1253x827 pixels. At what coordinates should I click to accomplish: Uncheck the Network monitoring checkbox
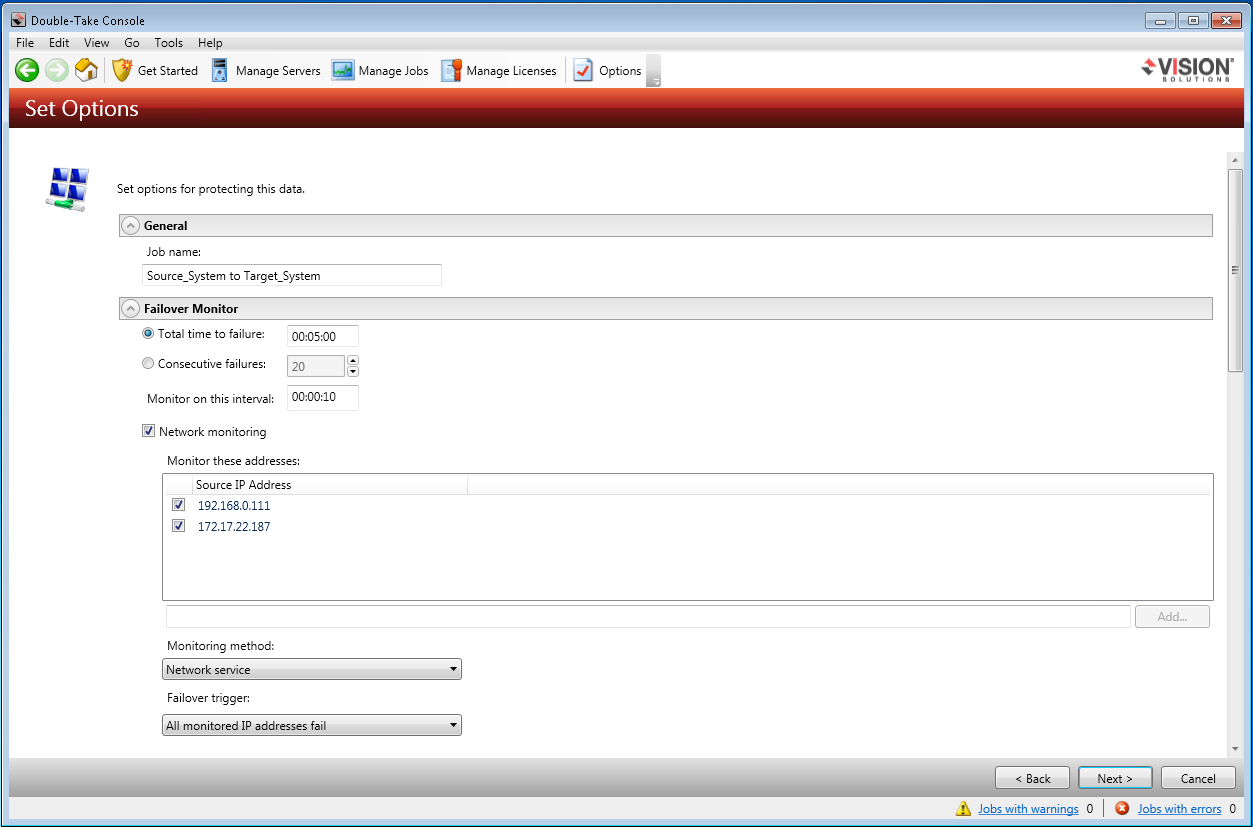coord(149,432)
